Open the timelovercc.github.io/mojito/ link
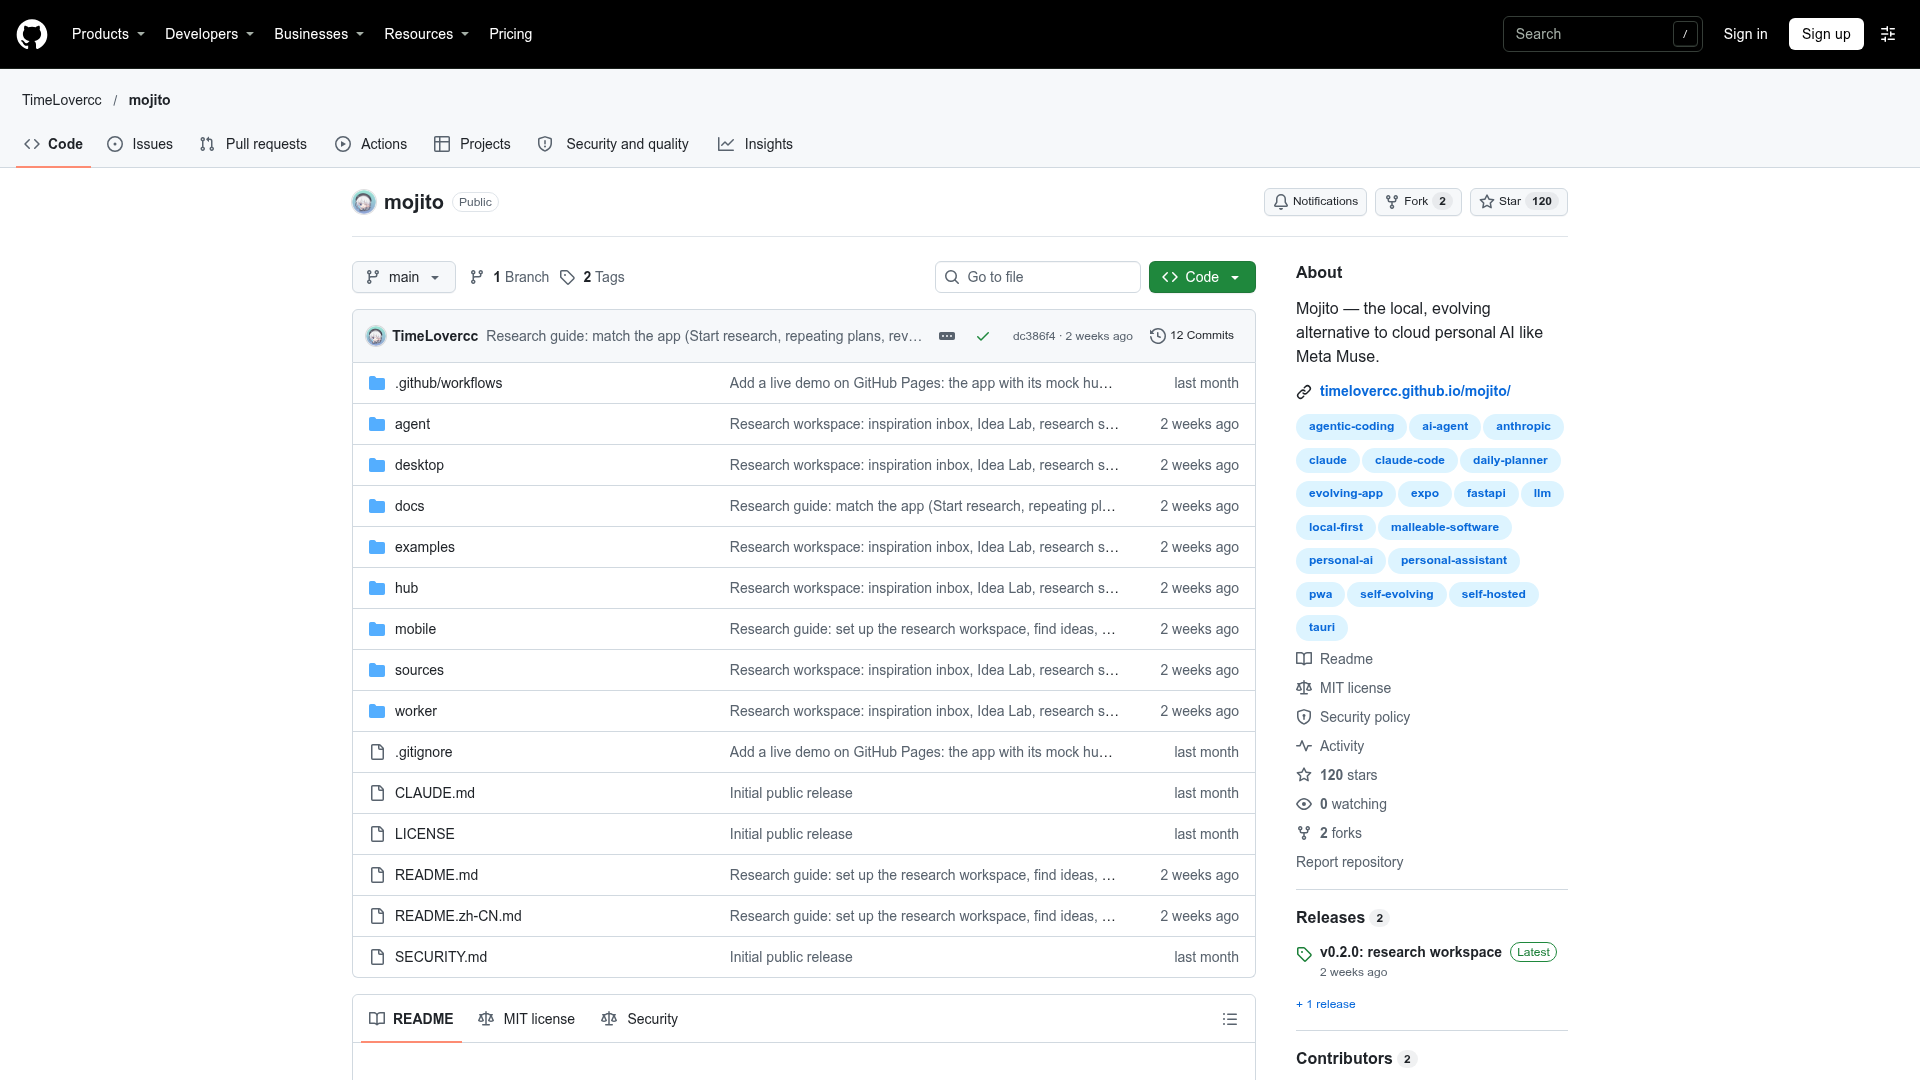 (1415, 391)
